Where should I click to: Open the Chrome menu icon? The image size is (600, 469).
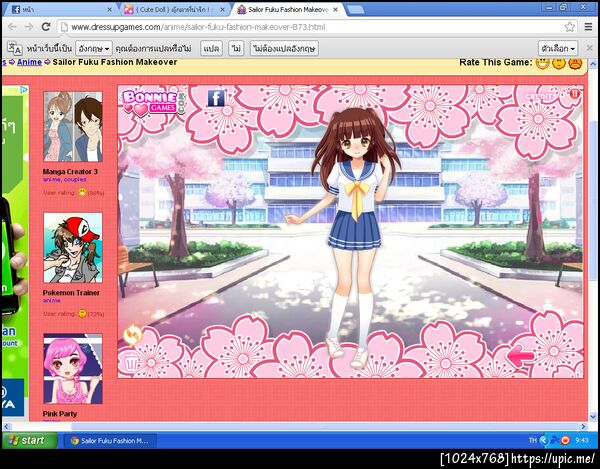[588, 27]
